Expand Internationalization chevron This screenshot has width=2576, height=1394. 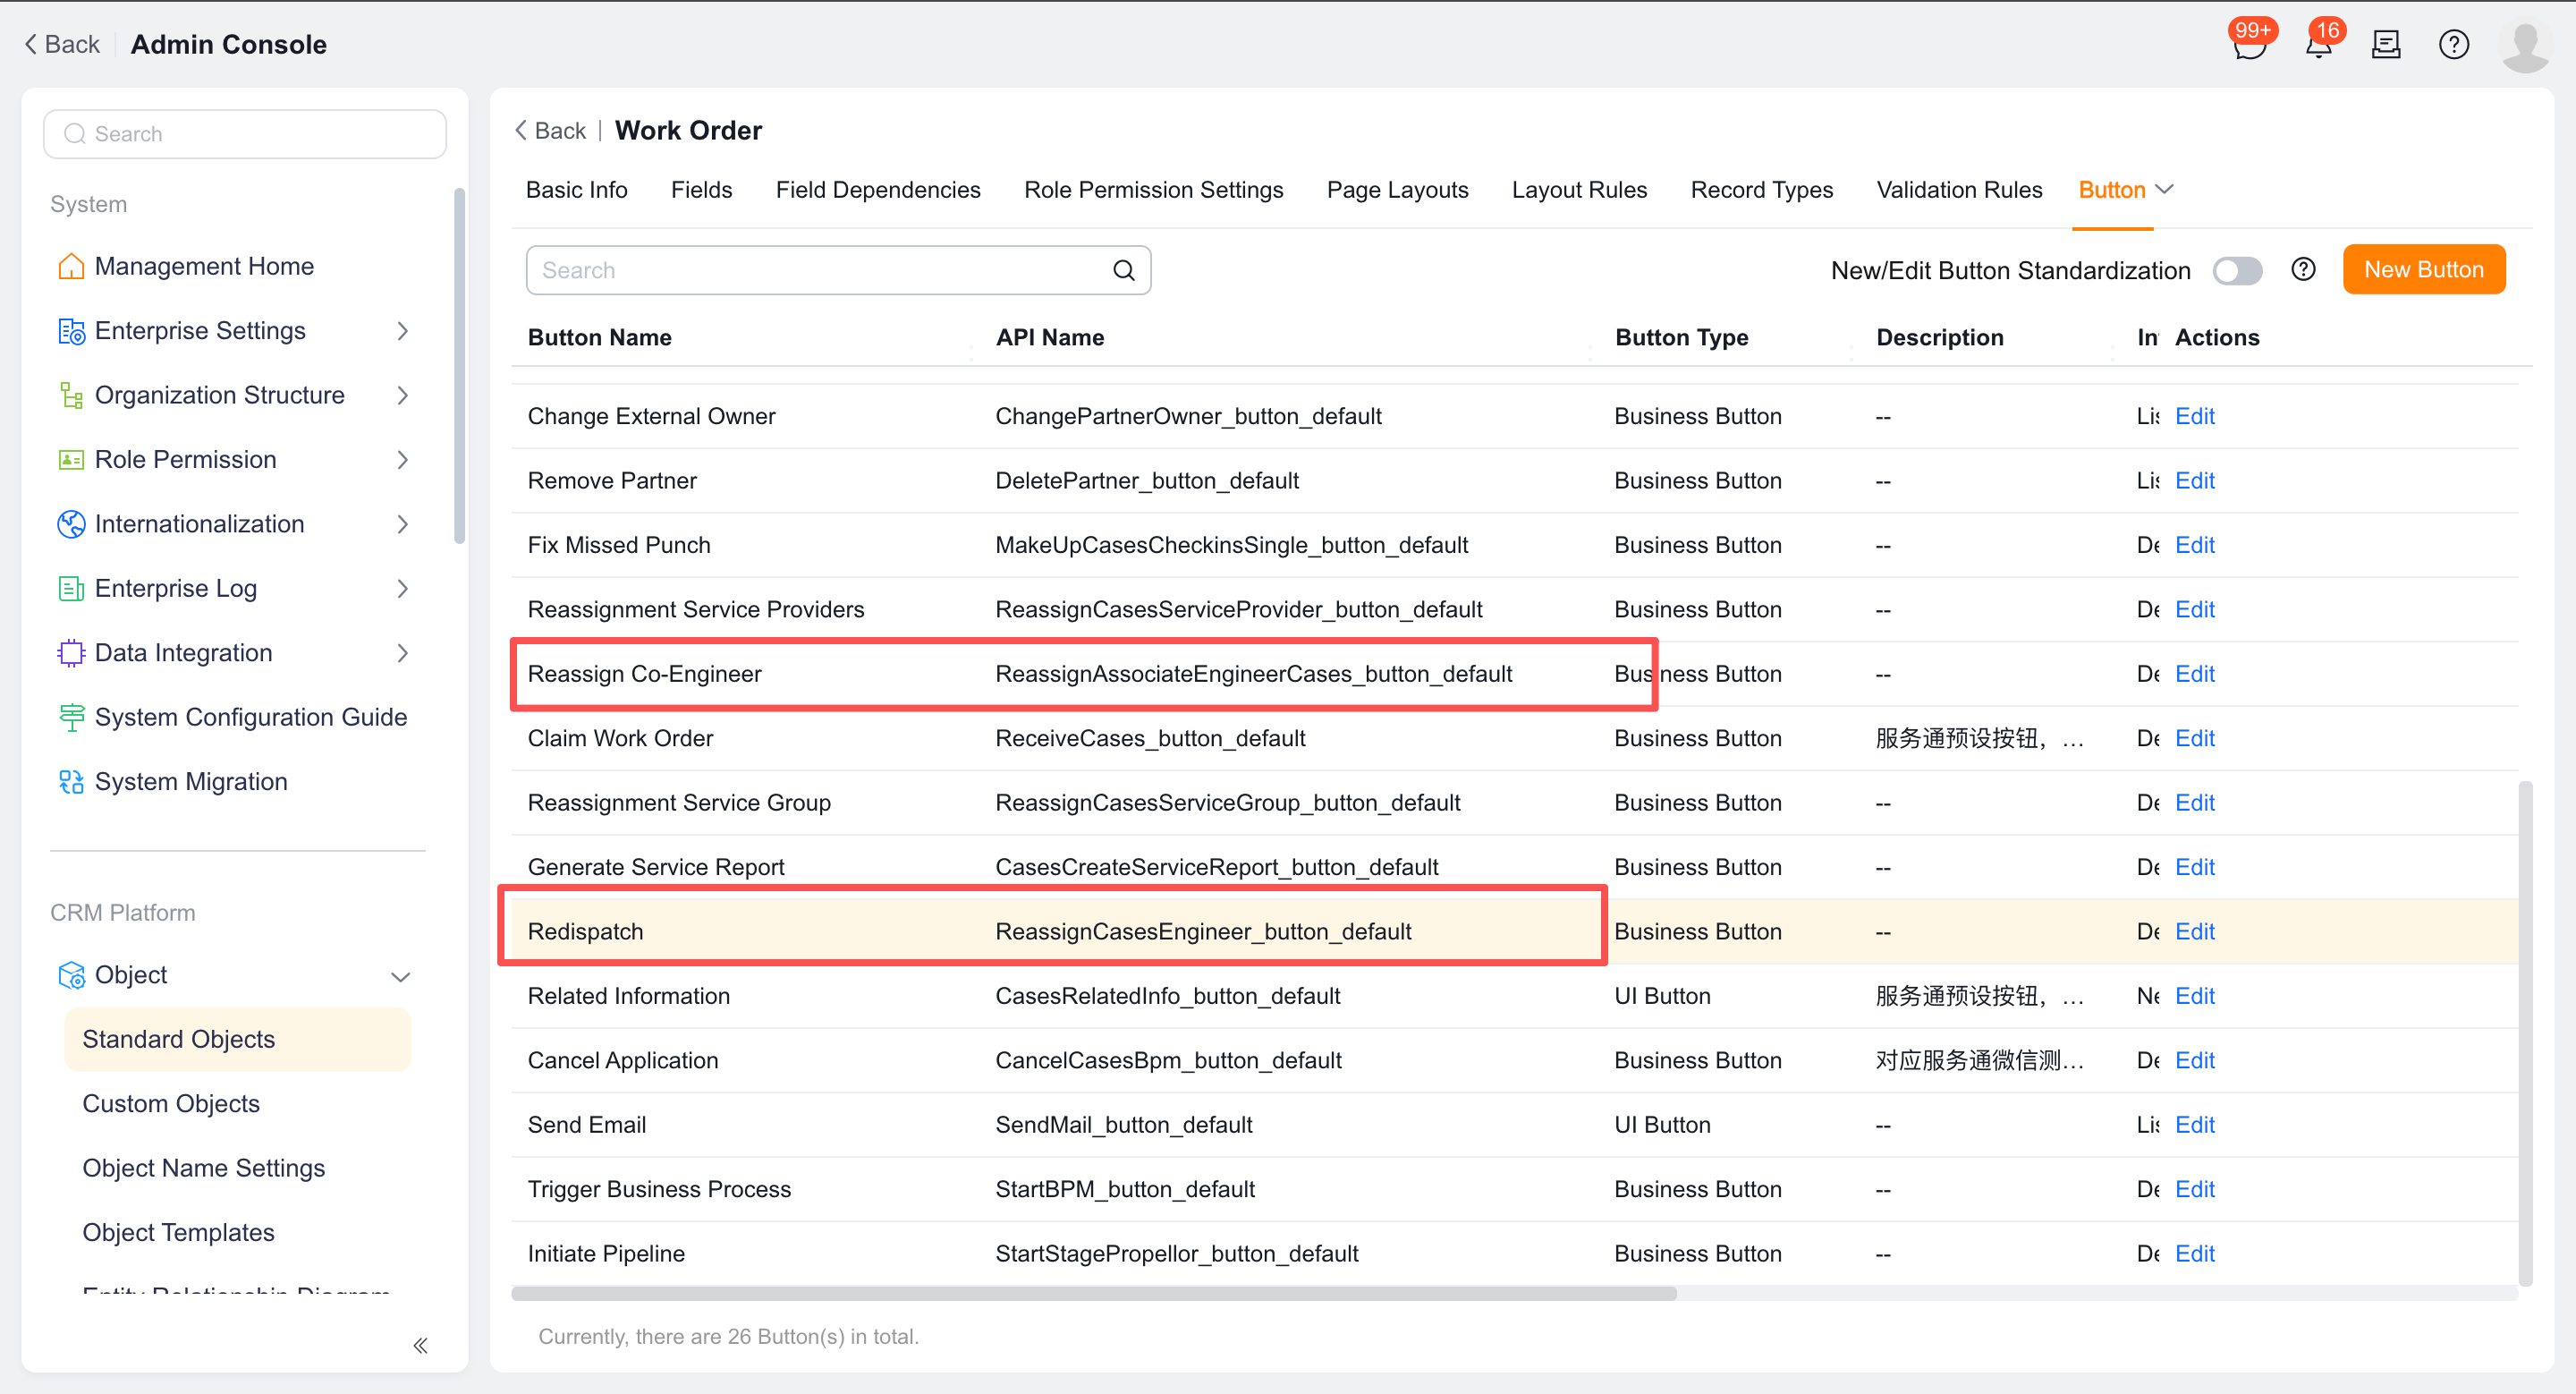pyautogui.click(x=402, y=524)
